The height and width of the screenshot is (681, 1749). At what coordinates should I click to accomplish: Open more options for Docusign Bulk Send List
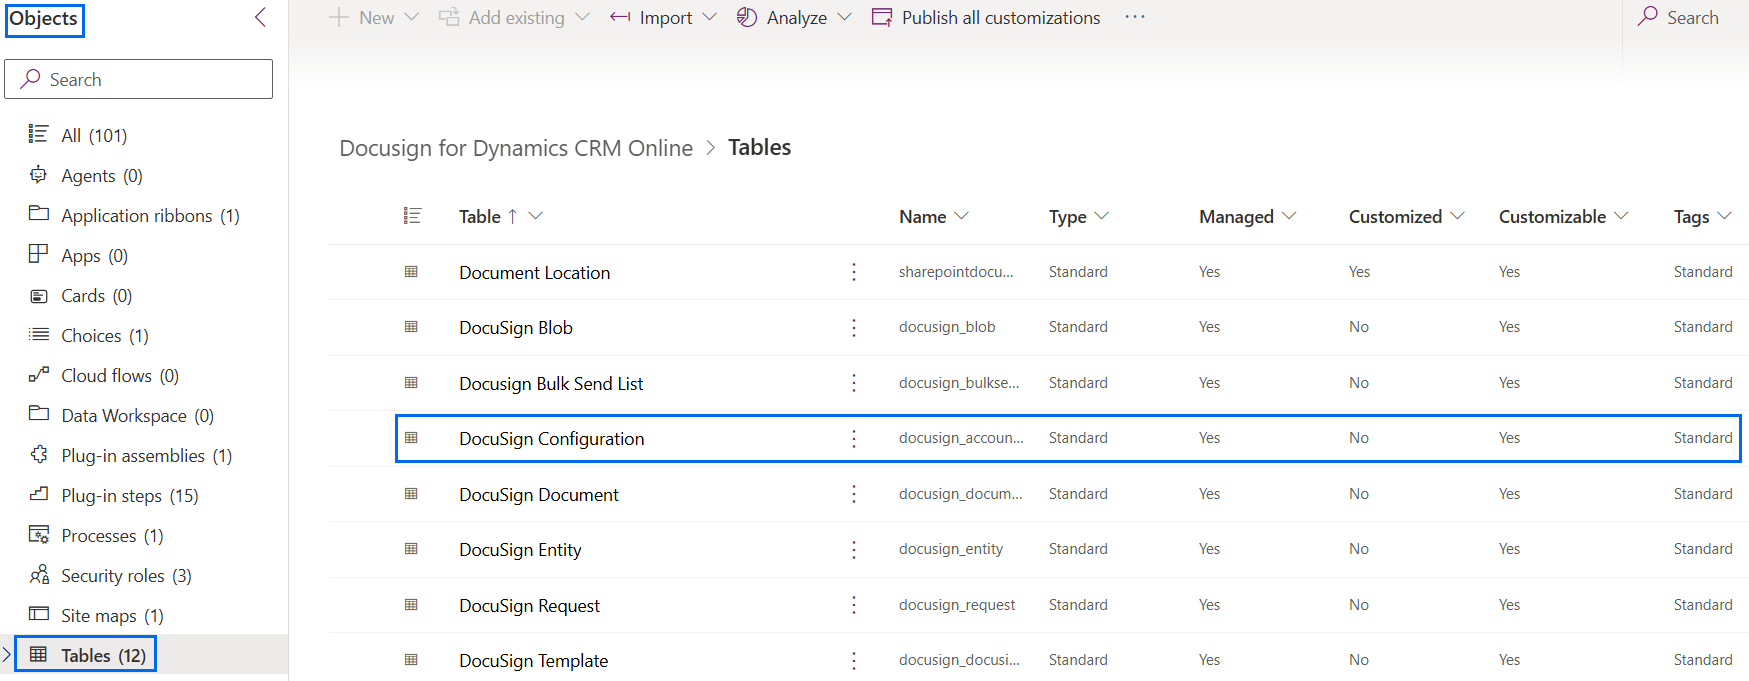coord(854,383)
